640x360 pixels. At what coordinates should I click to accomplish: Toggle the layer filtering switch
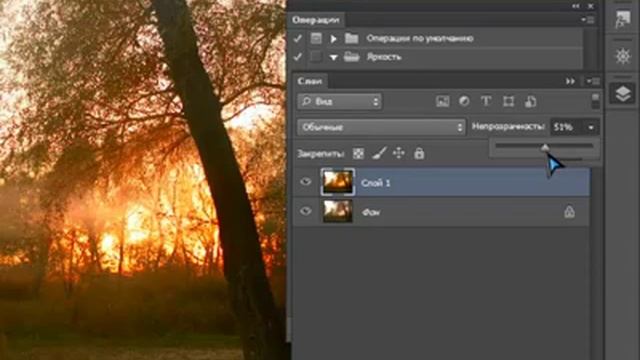click(x=596, y=101)
